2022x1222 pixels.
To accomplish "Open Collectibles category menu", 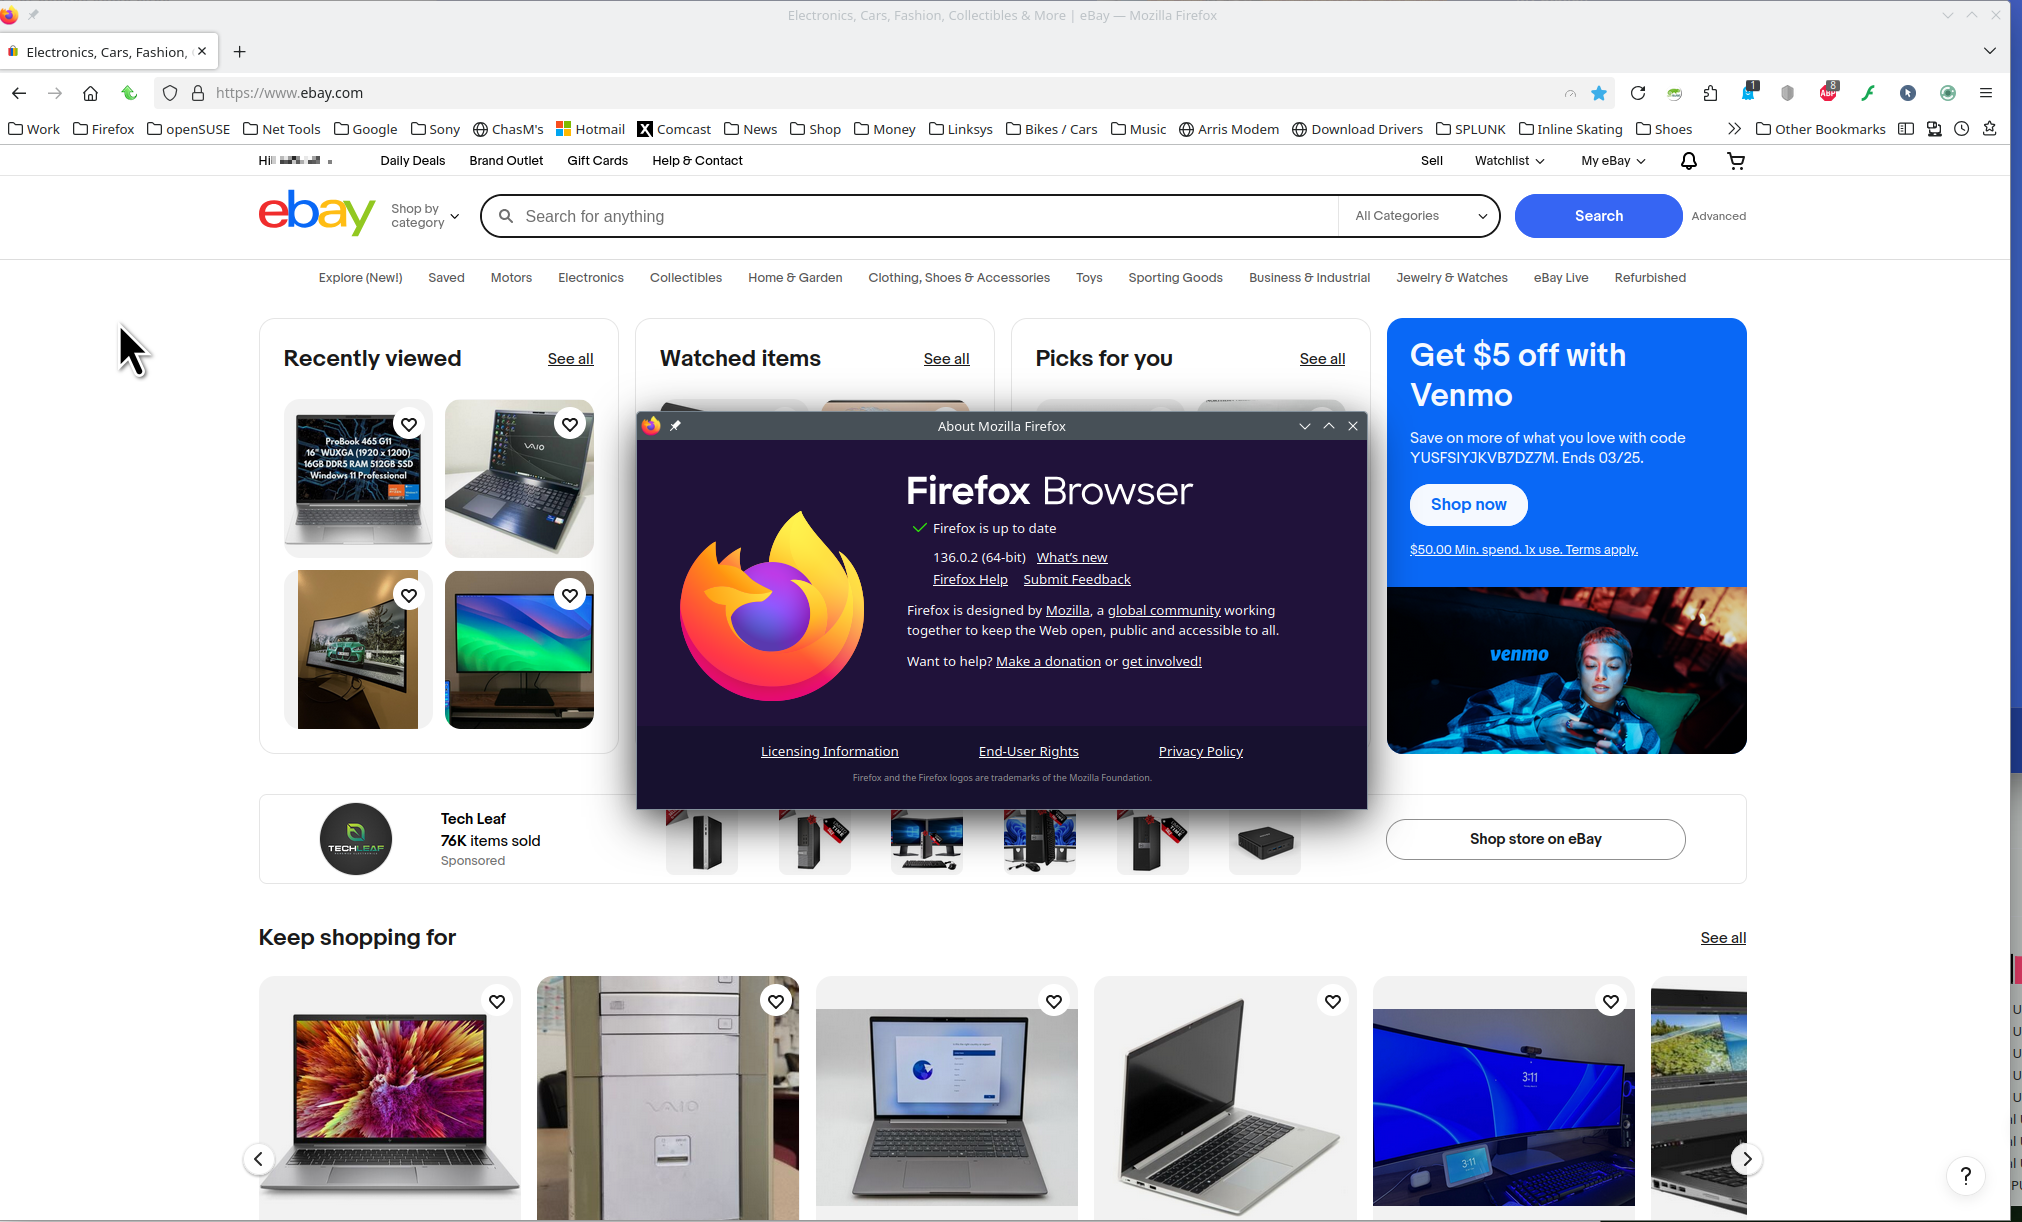I will pos(685,278).
